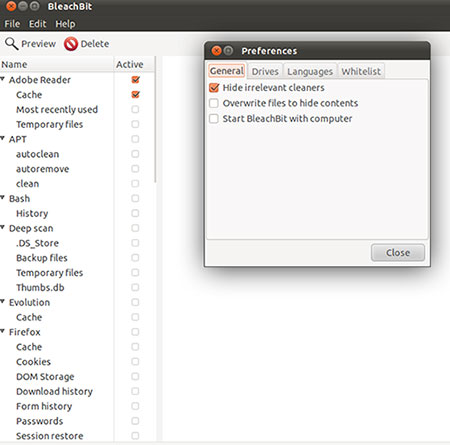450x445 pixels.
Task: Check the Bash History checkbox
Action: [x=135, y=213]
